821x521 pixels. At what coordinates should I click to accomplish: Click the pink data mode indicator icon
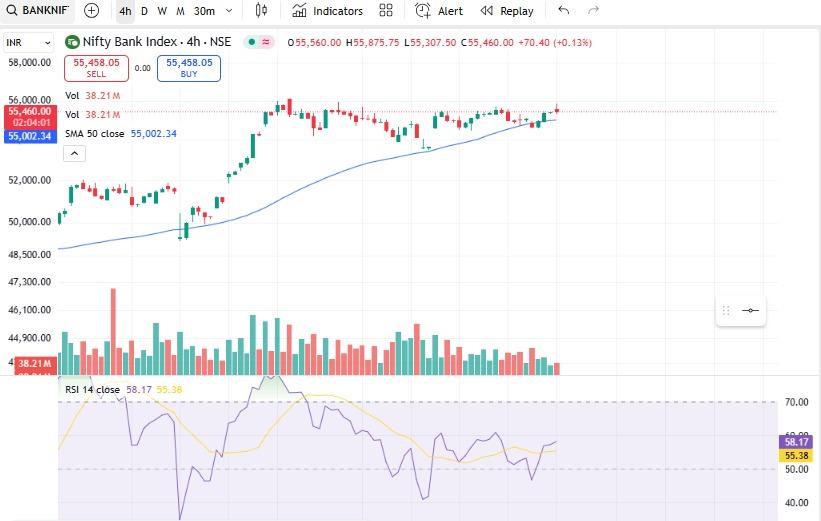tap(266, 42)
